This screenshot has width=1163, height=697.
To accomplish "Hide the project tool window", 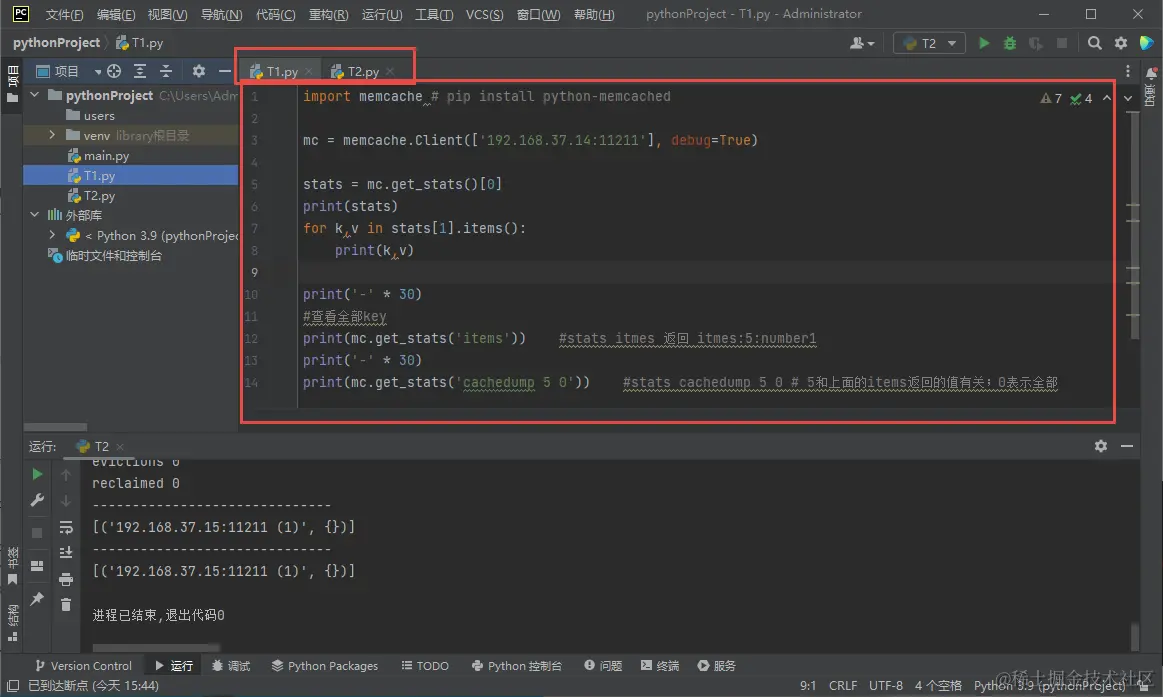I will (x=225, y=71).
